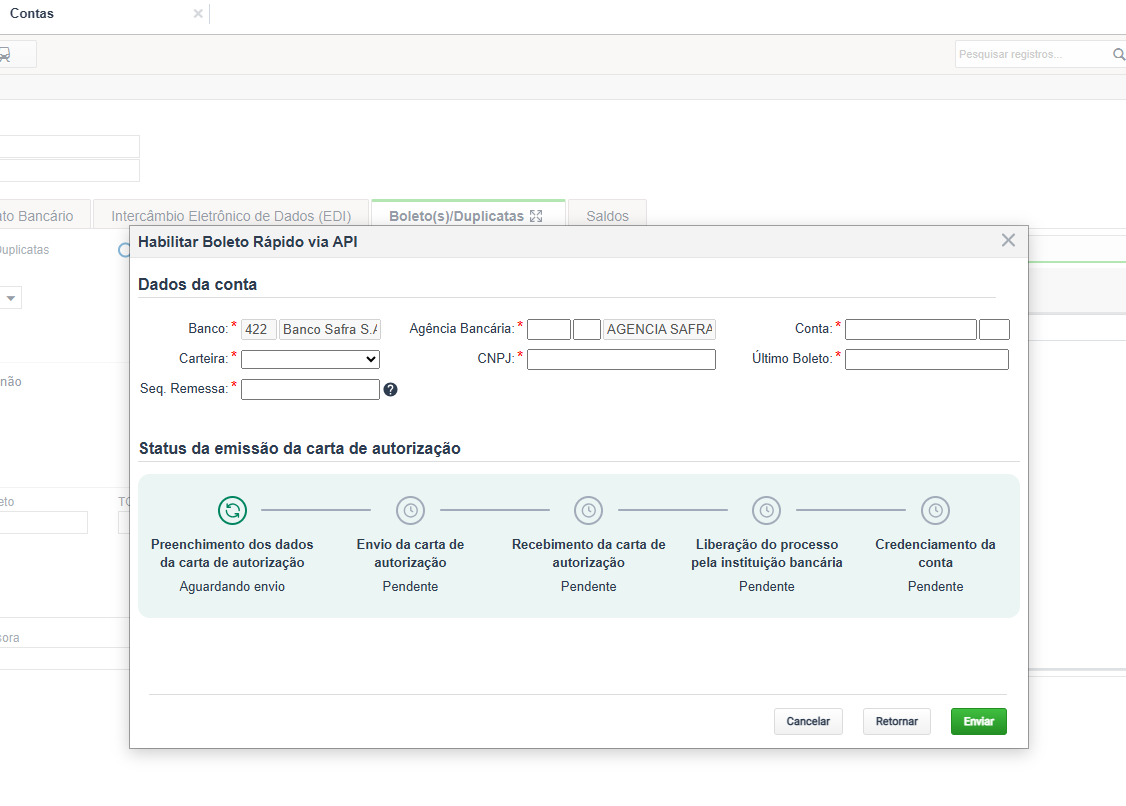Close the Contas tab

tap(198, 14)
